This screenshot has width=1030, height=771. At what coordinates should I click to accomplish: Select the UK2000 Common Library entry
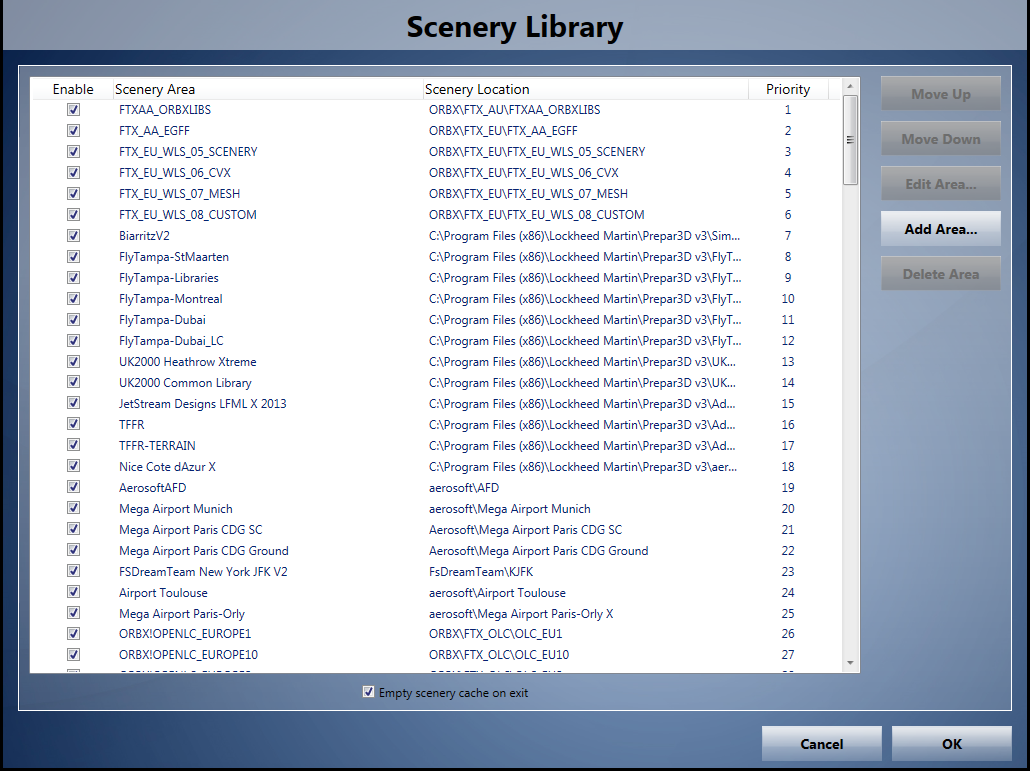tap(185, 383)
